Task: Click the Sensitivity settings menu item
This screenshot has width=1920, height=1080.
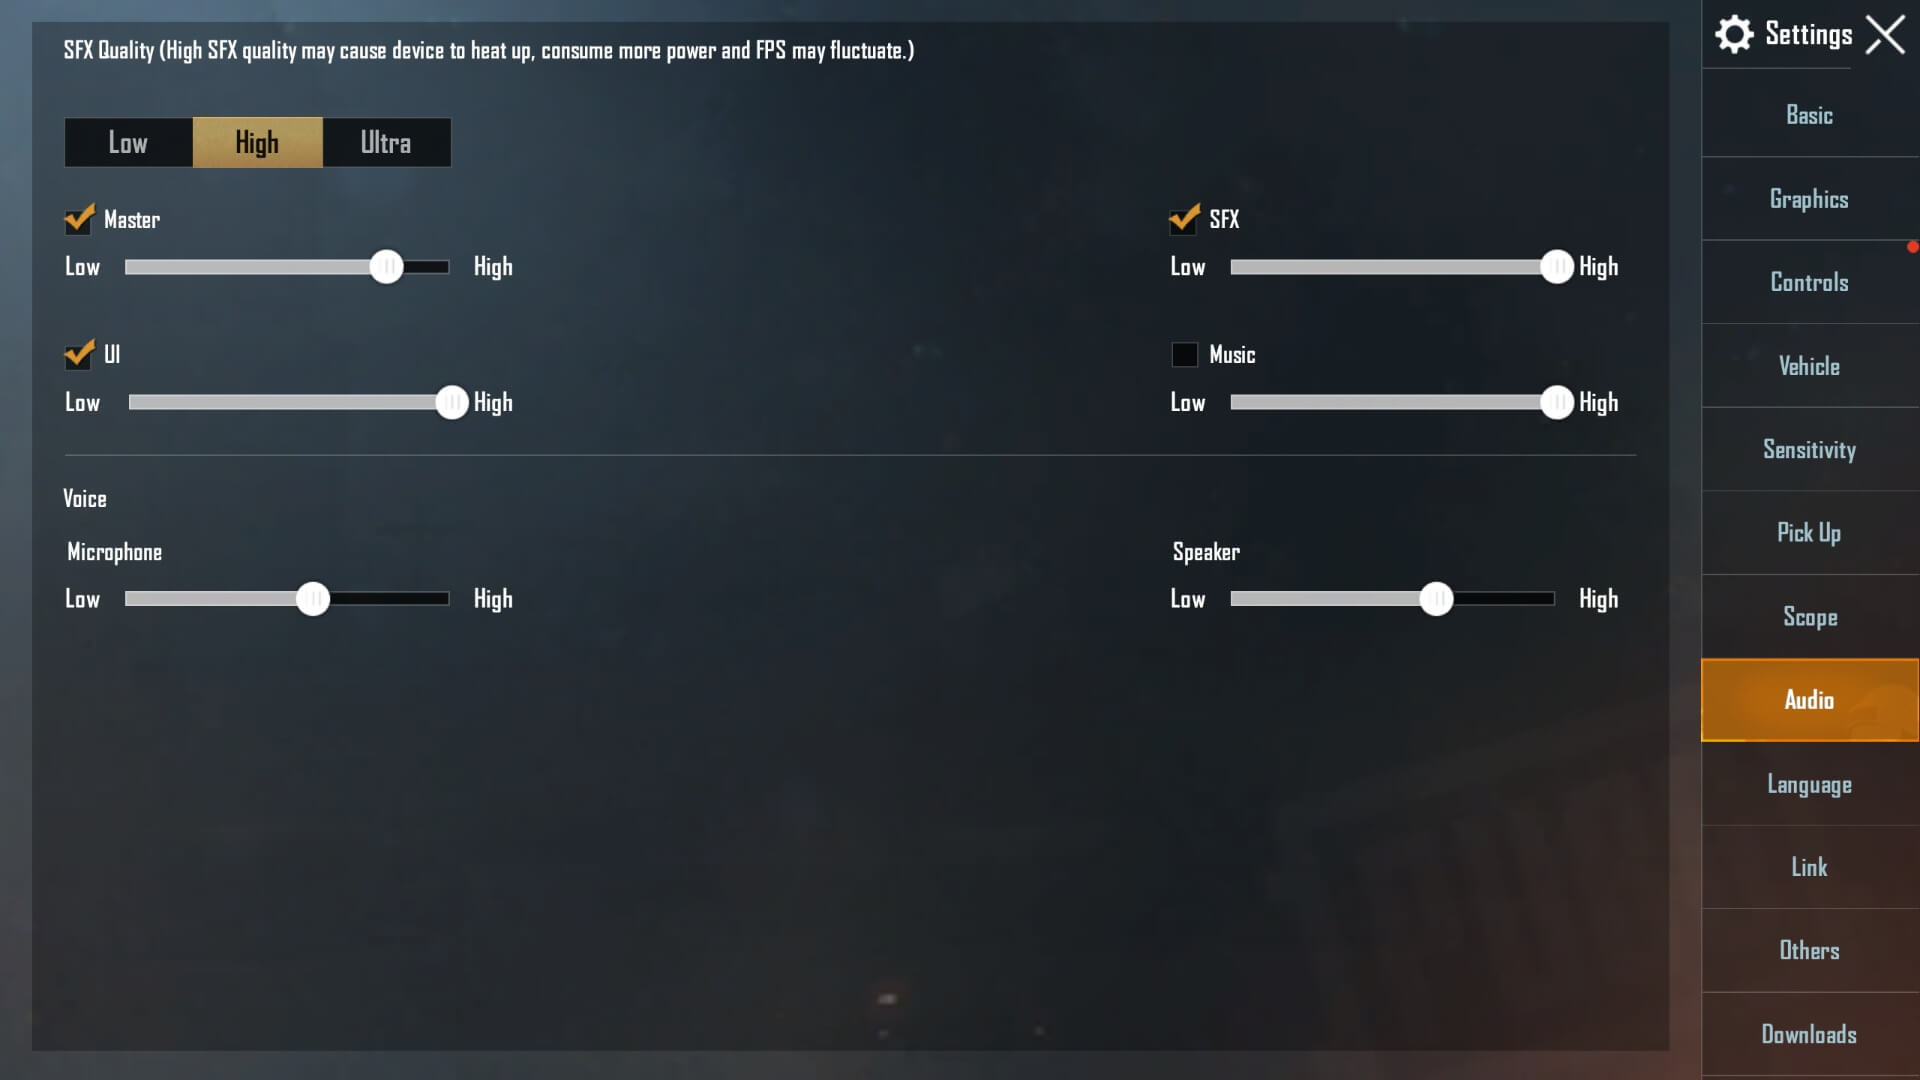Action: tap(1809, 450)
